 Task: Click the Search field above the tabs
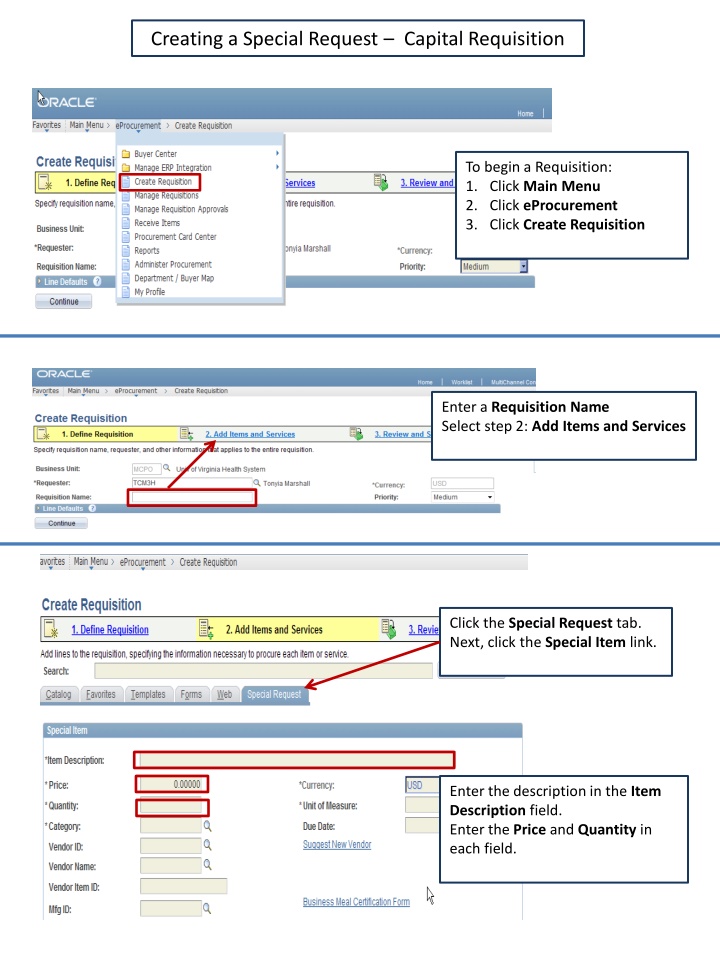pyautogui.click(x=263, y=670)
